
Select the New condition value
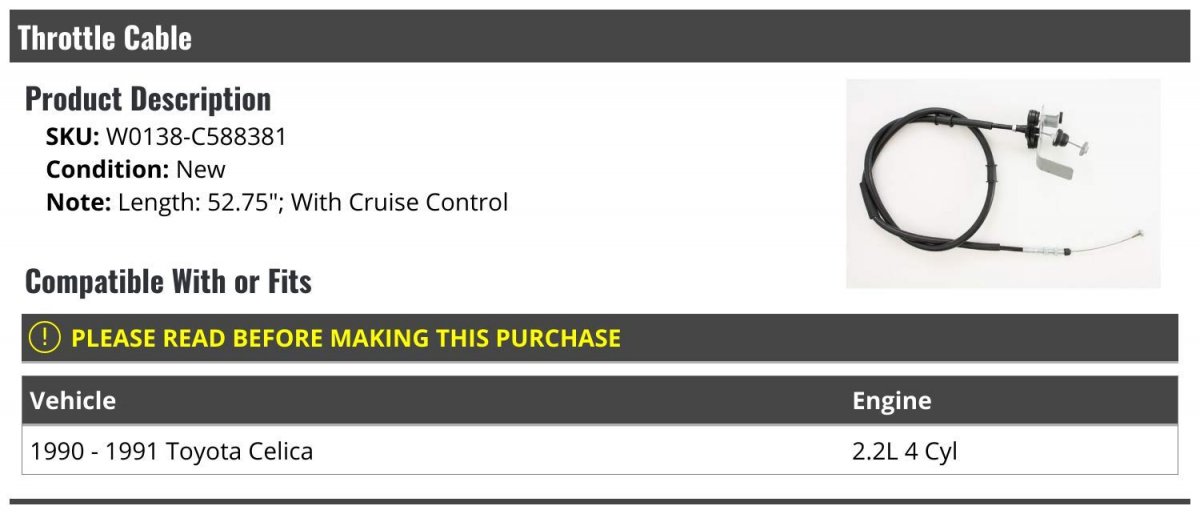[201, 169]
